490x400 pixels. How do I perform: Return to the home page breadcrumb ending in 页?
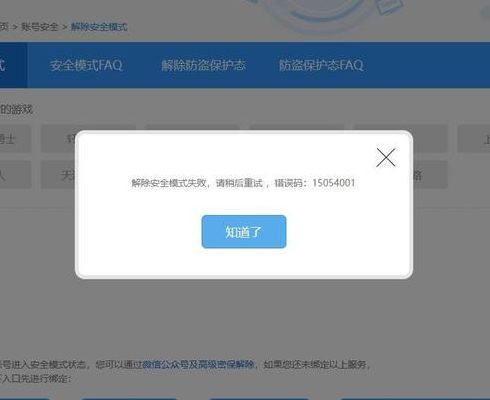[4, 27]
